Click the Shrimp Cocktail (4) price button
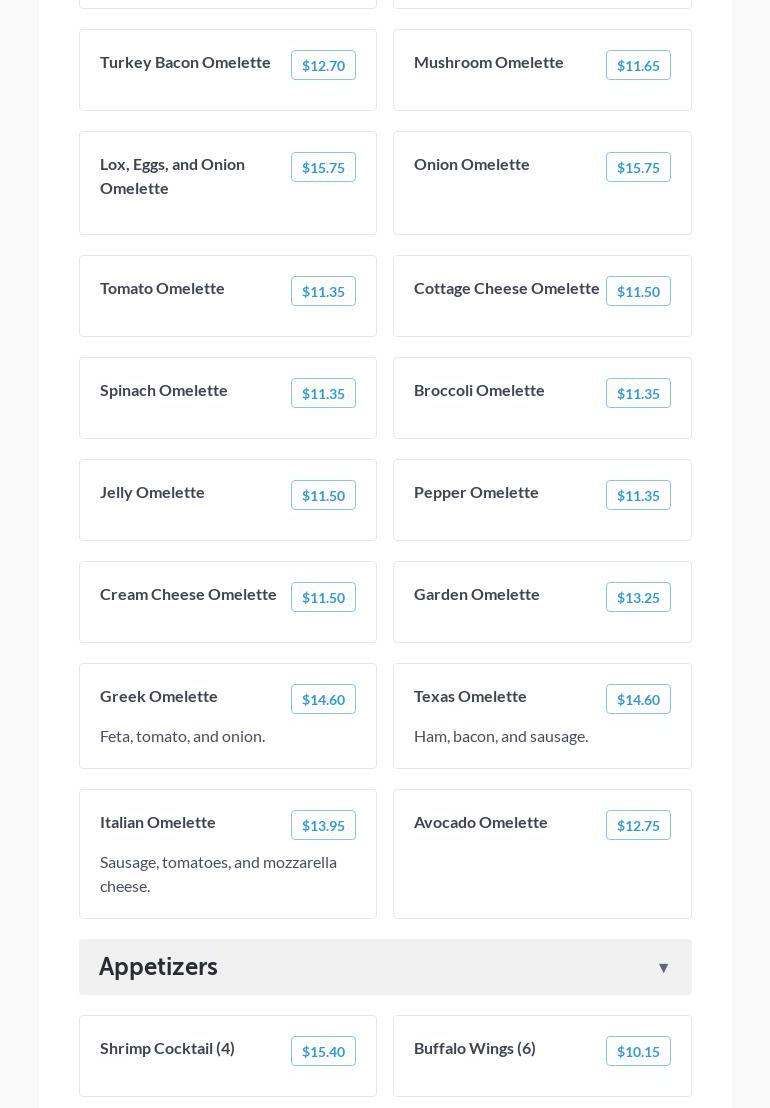This screenshot has width=770, height=1108. [323, 1052]
